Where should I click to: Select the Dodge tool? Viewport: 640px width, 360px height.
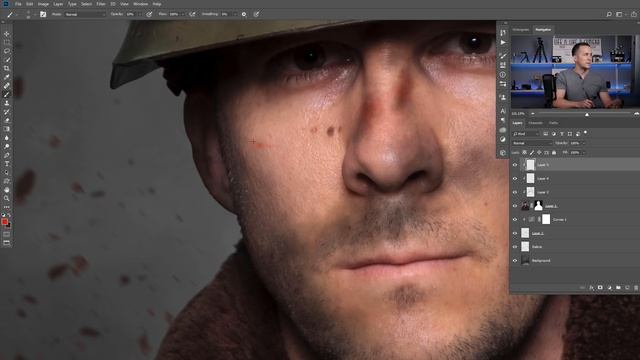click(7, 147)
